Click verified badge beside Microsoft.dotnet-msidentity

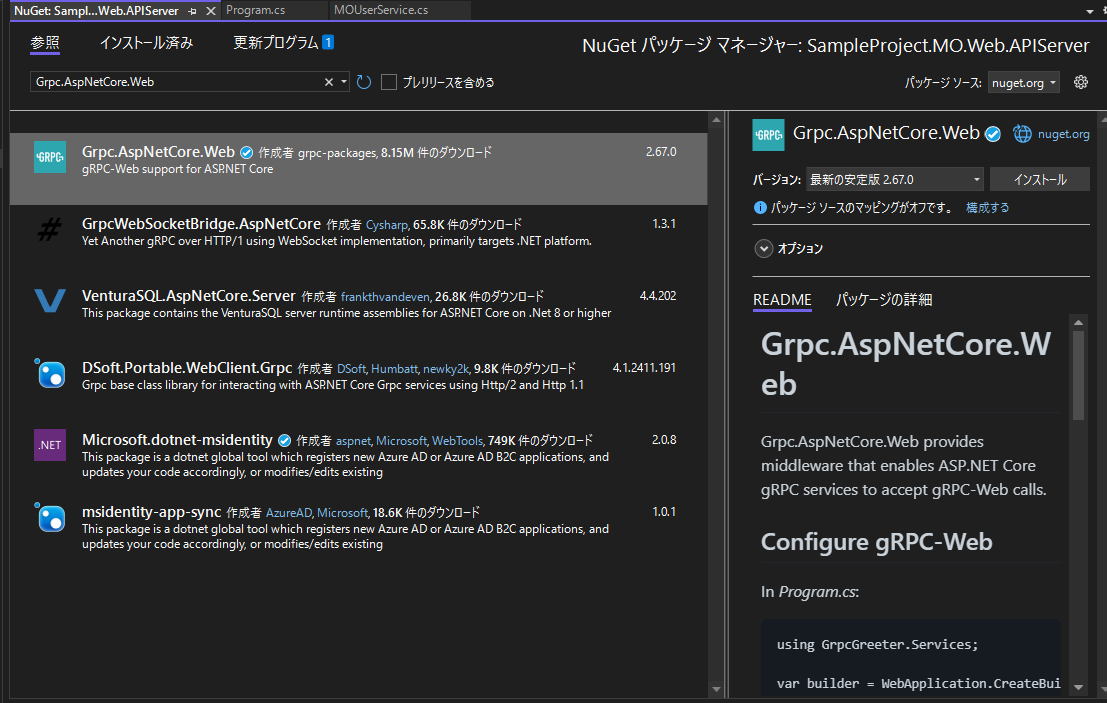285,440
